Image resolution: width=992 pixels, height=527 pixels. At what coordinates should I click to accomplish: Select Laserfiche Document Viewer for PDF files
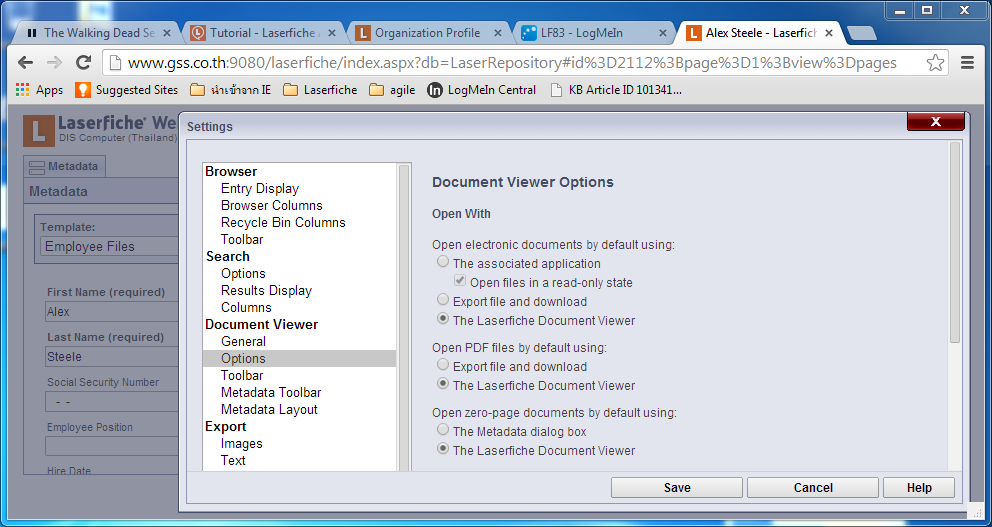click(x=443, y=384)
